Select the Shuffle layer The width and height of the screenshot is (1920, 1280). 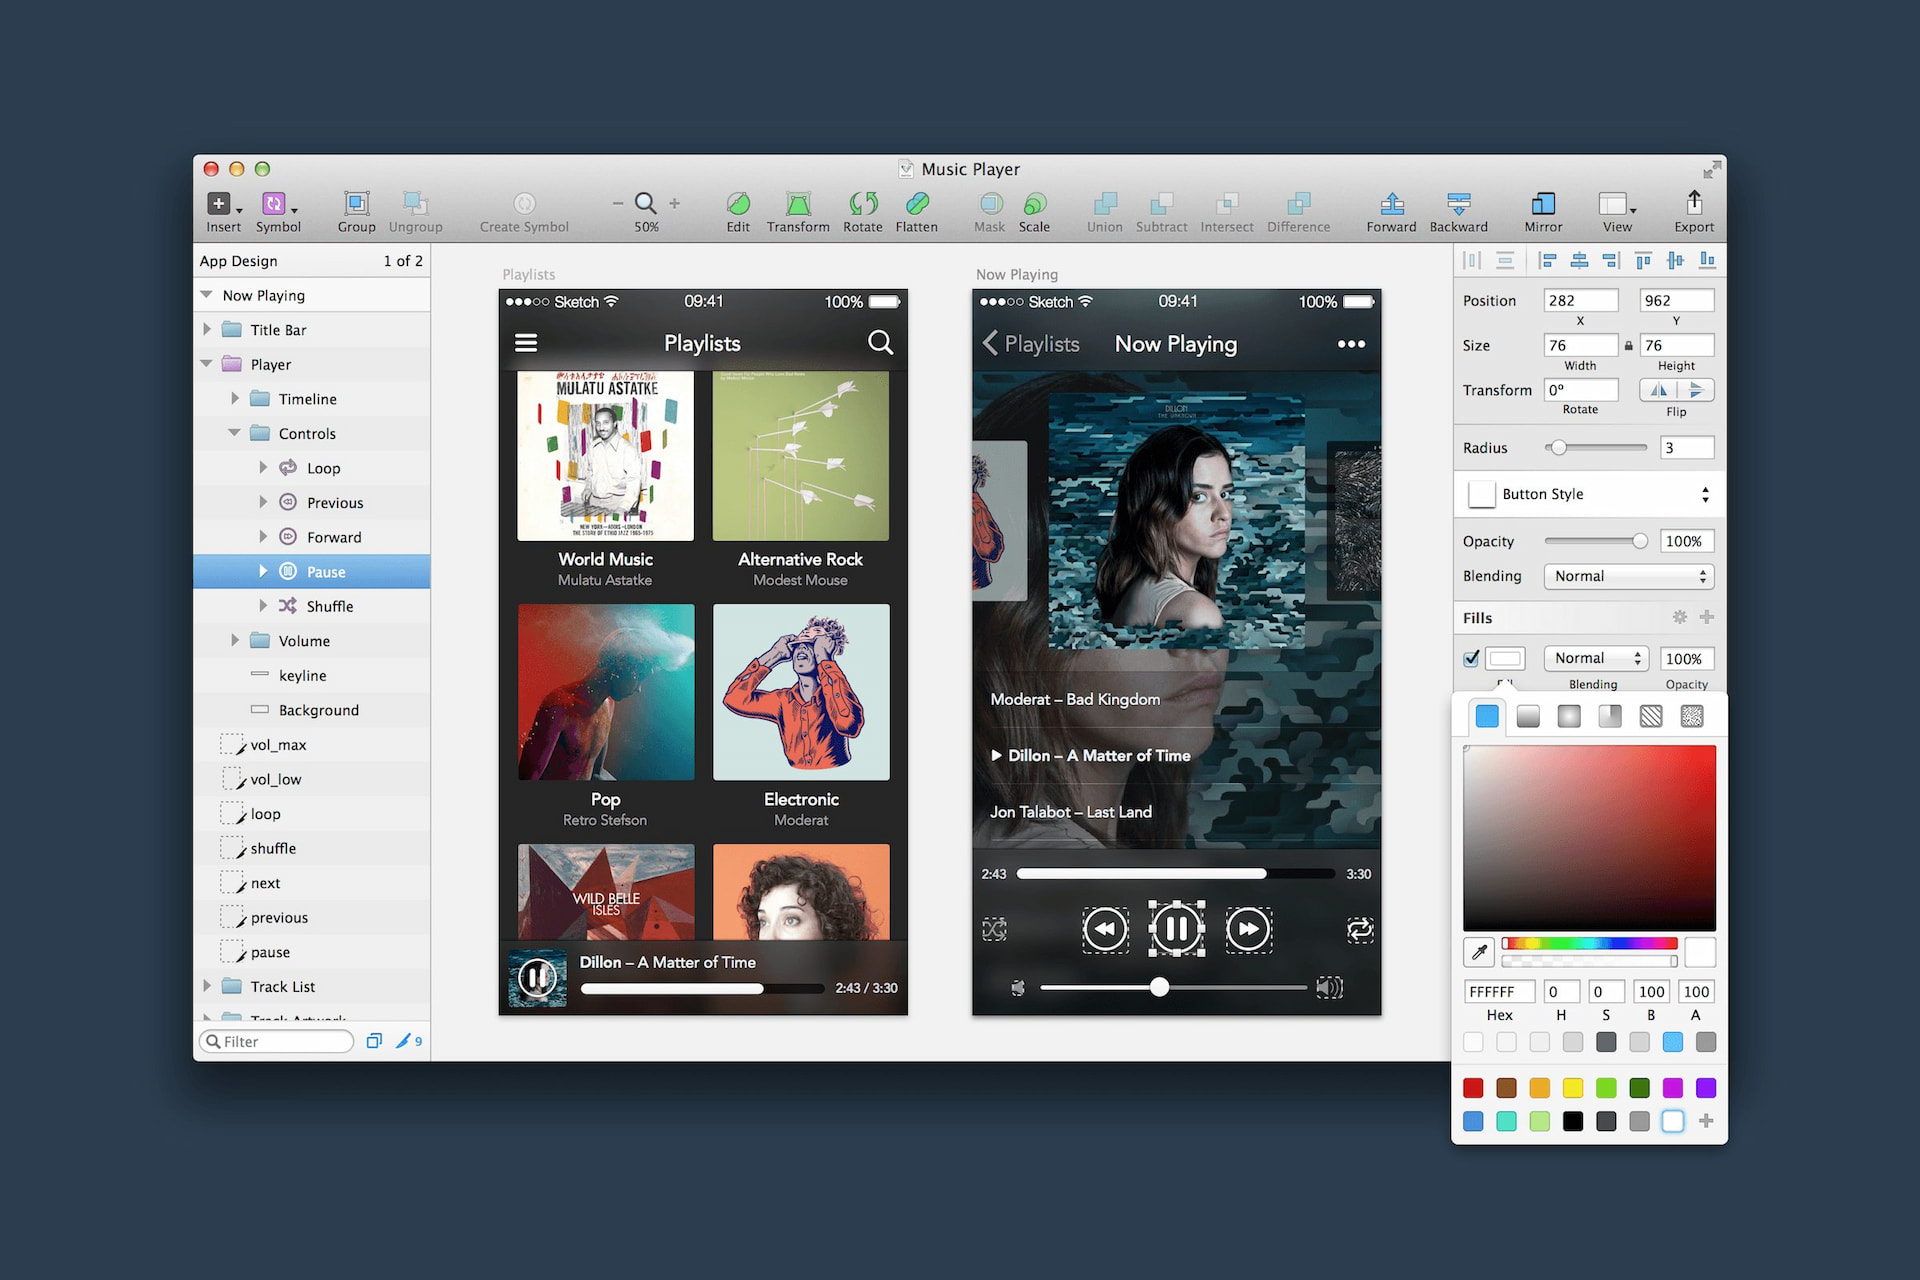(312, 606)
